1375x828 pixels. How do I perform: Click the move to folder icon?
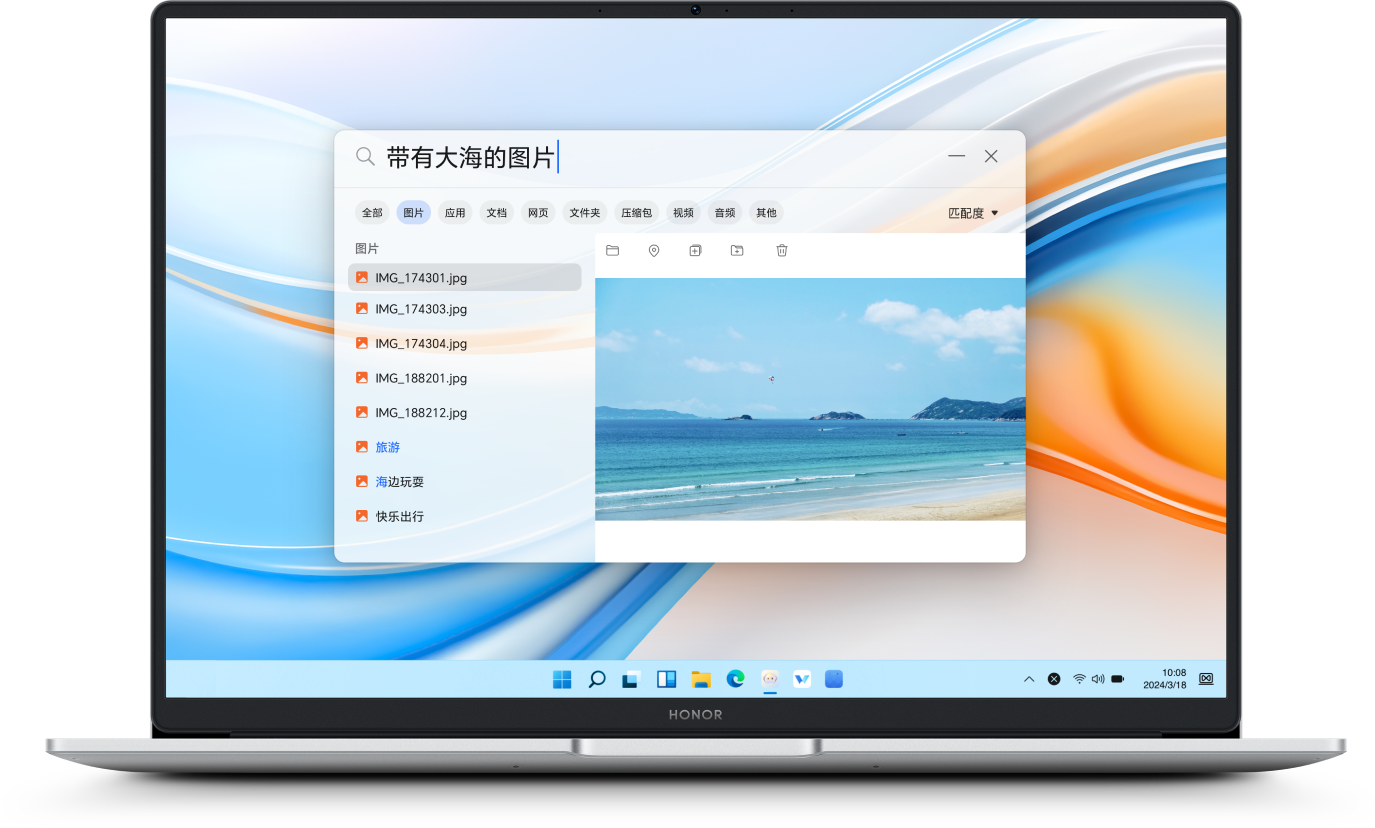(x=737, y=250)
